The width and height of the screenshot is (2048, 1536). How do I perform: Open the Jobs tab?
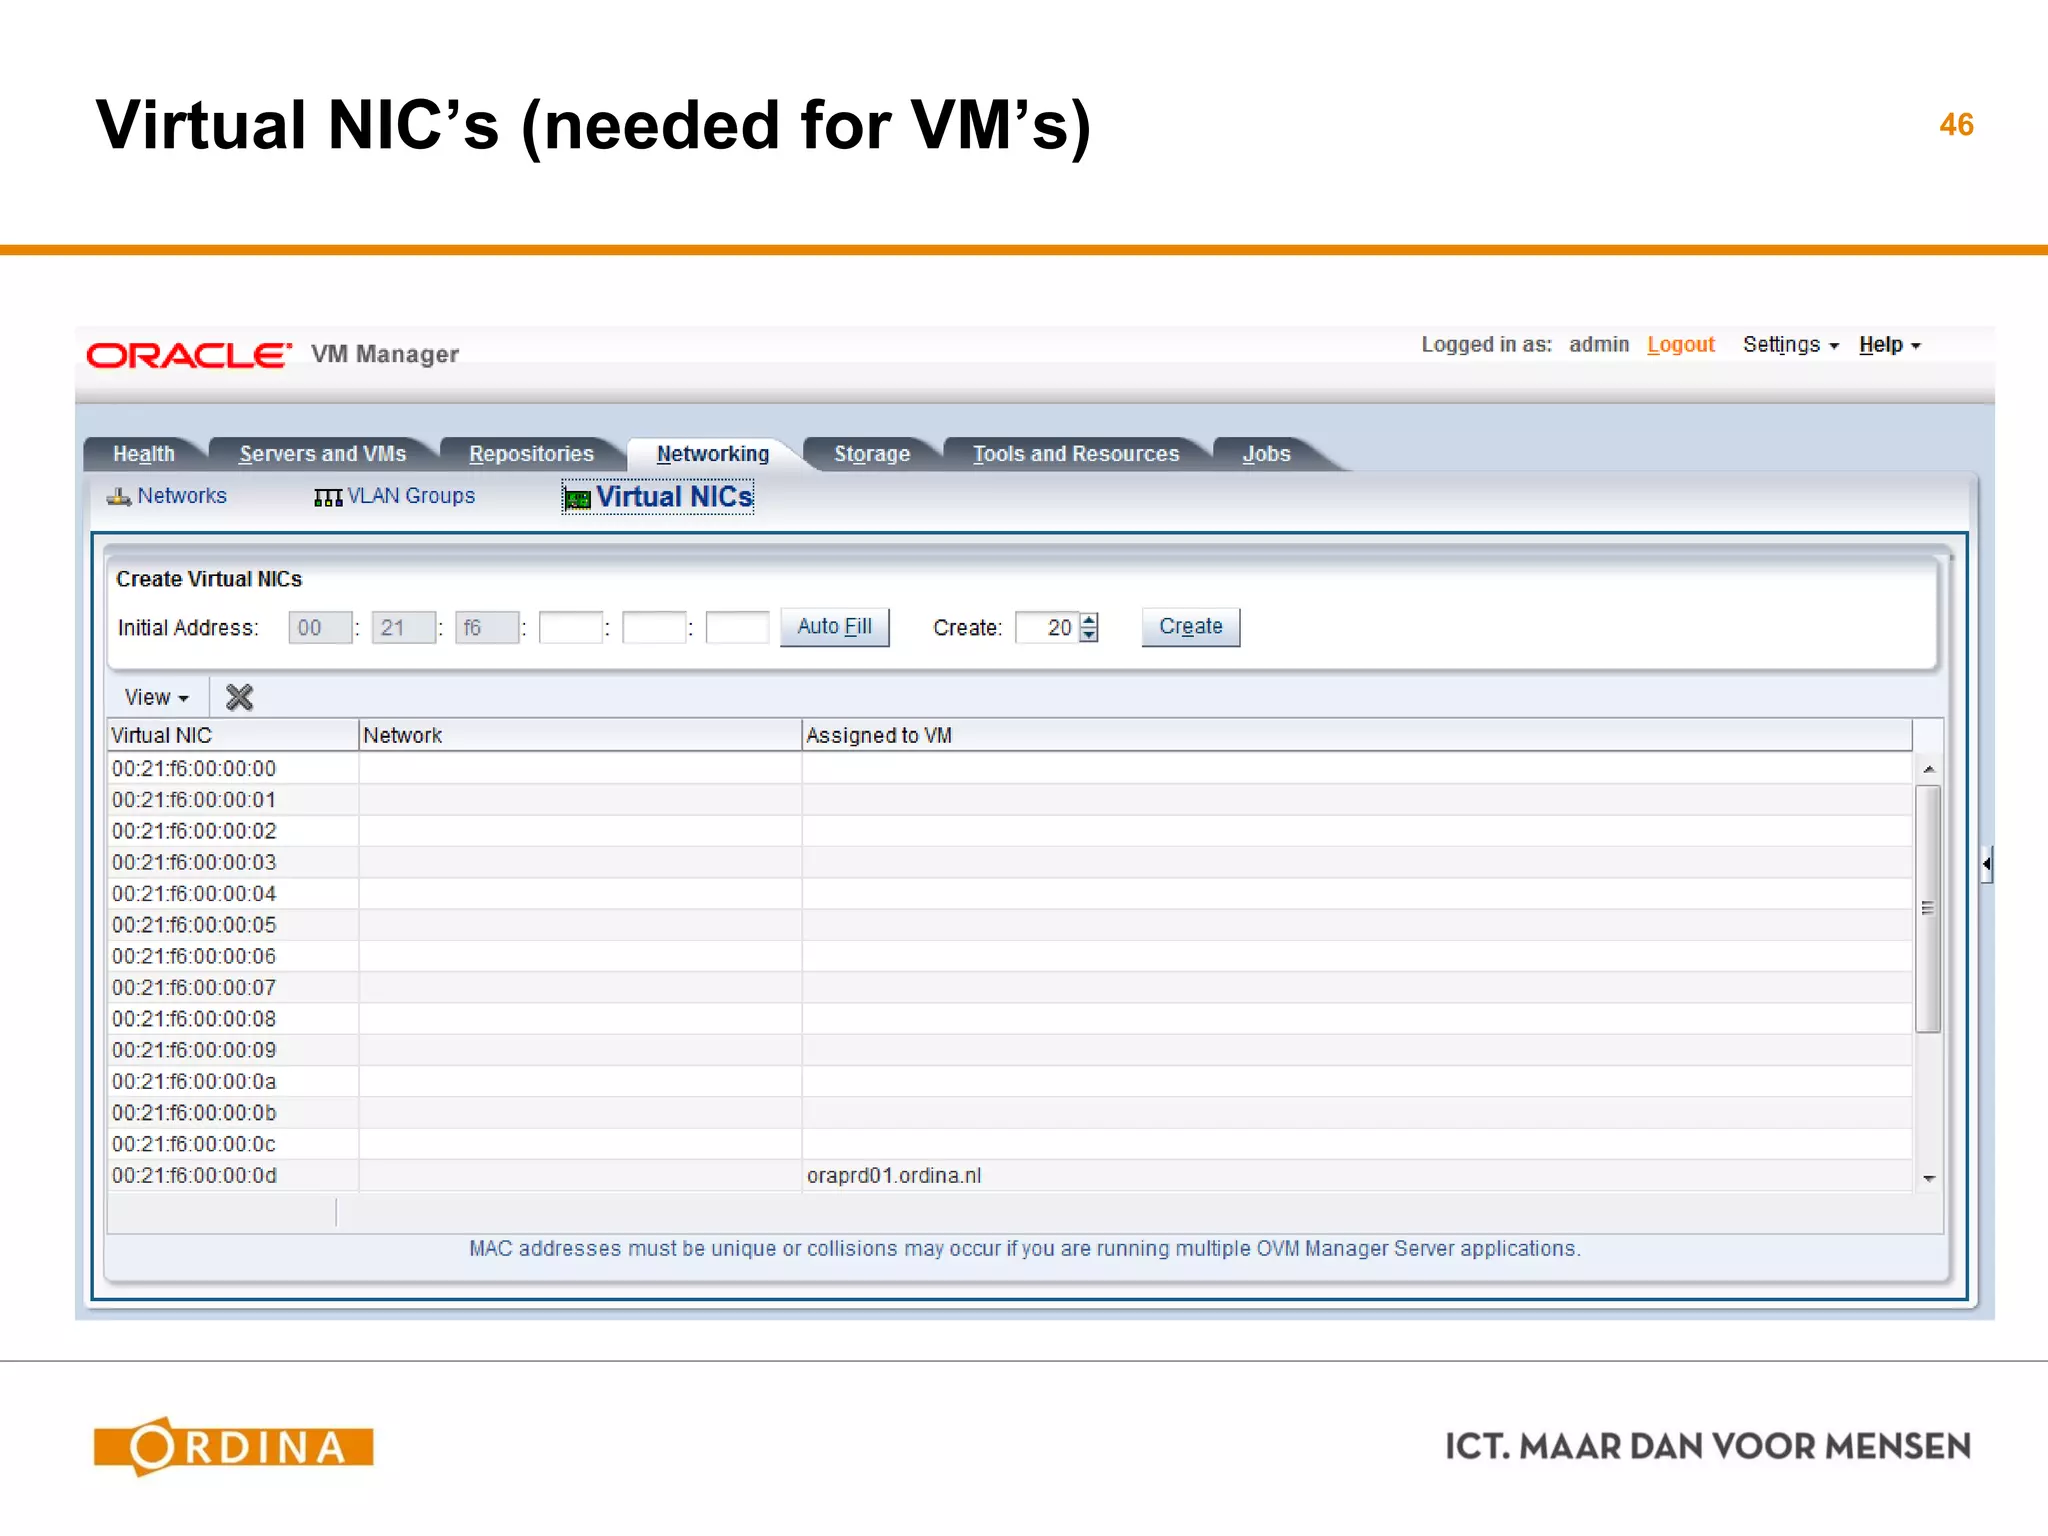(1266, 454)
